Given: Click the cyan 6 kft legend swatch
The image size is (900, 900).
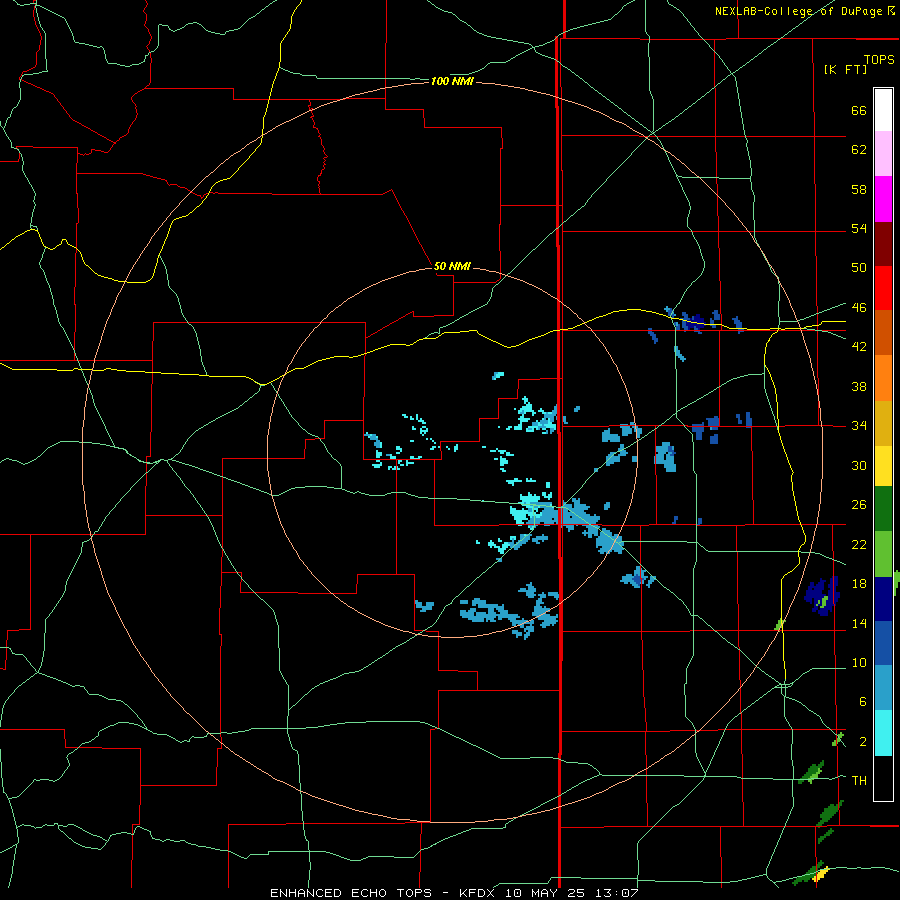Looking at the screenshot, I should point(883,732).
